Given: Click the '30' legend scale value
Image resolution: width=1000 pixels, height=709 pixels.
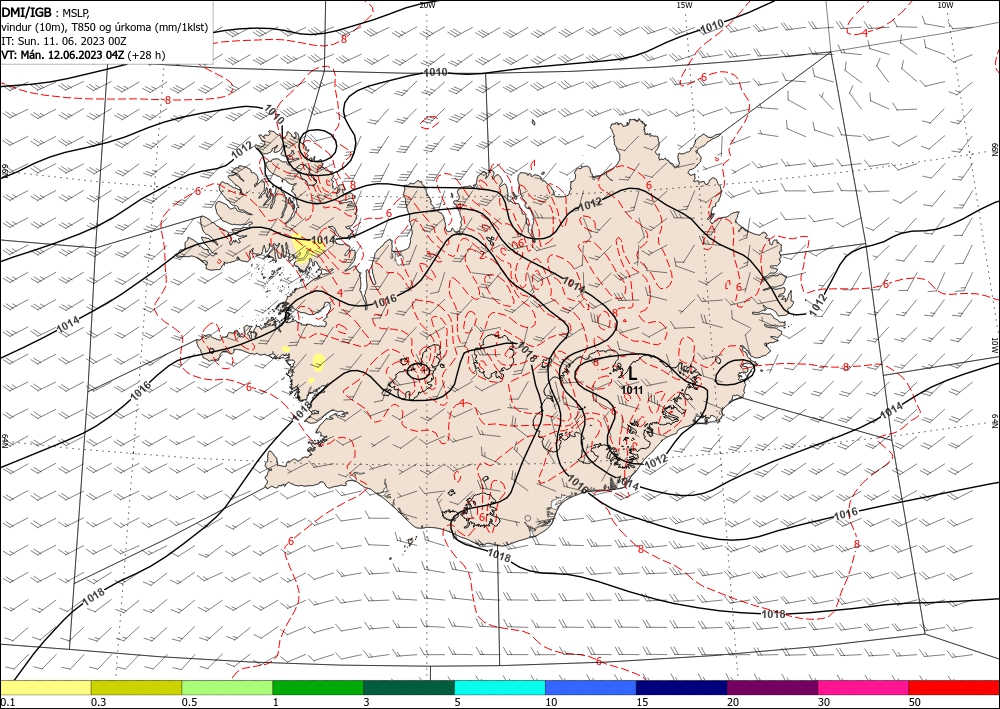Looking at the screenshot, I should point(824,702).
